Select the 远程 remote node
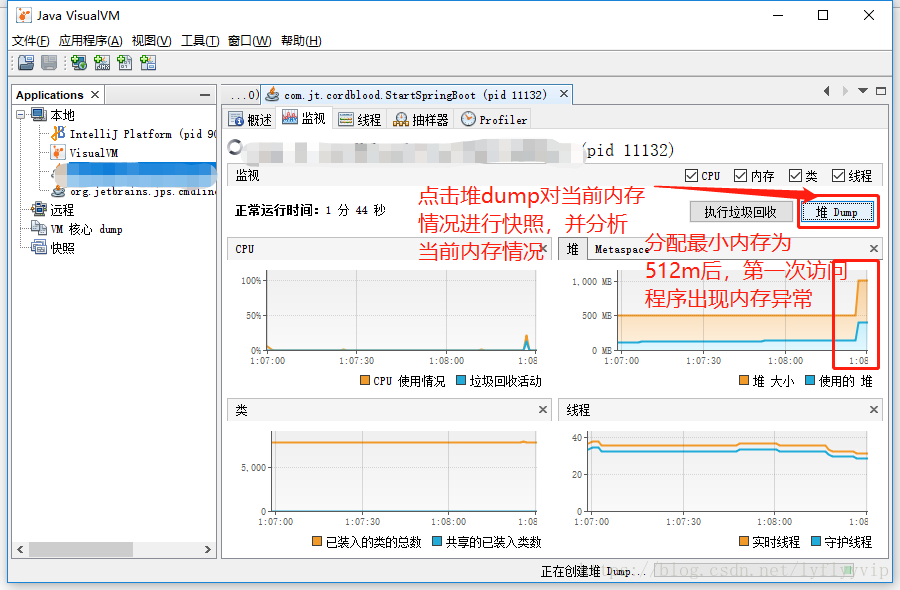 [53, 209]
